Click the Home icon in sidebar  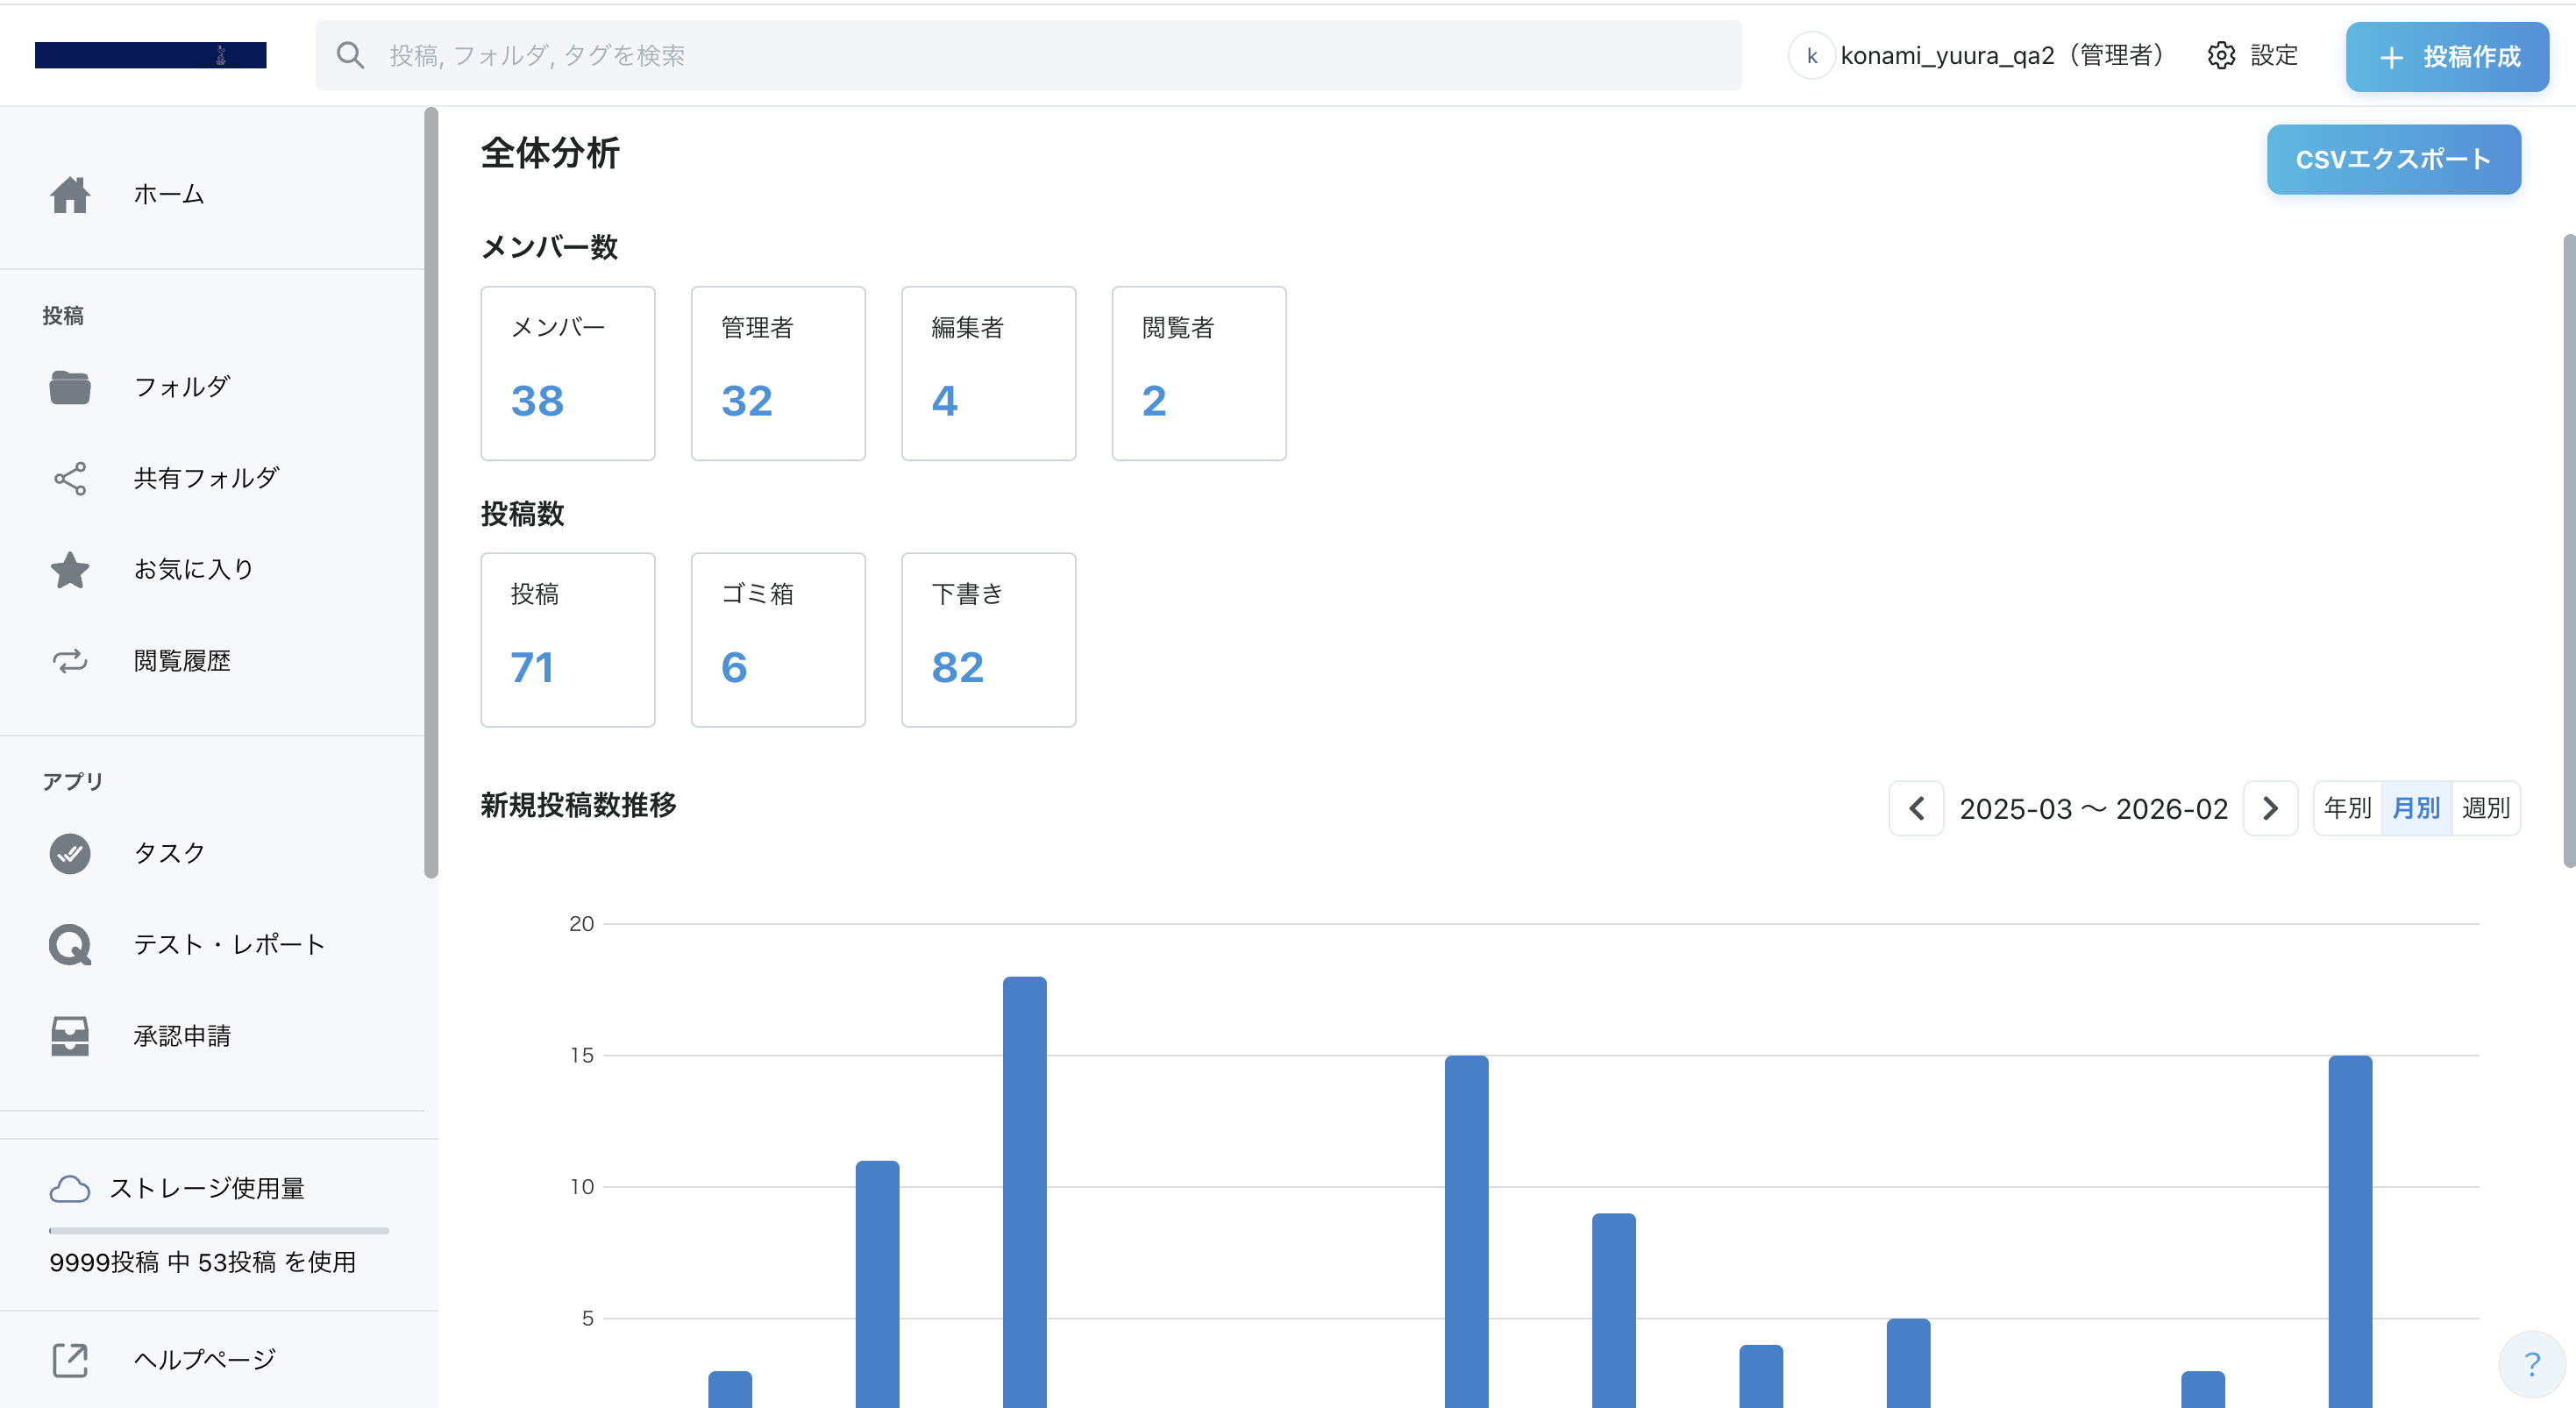click(x=70, y=195)
